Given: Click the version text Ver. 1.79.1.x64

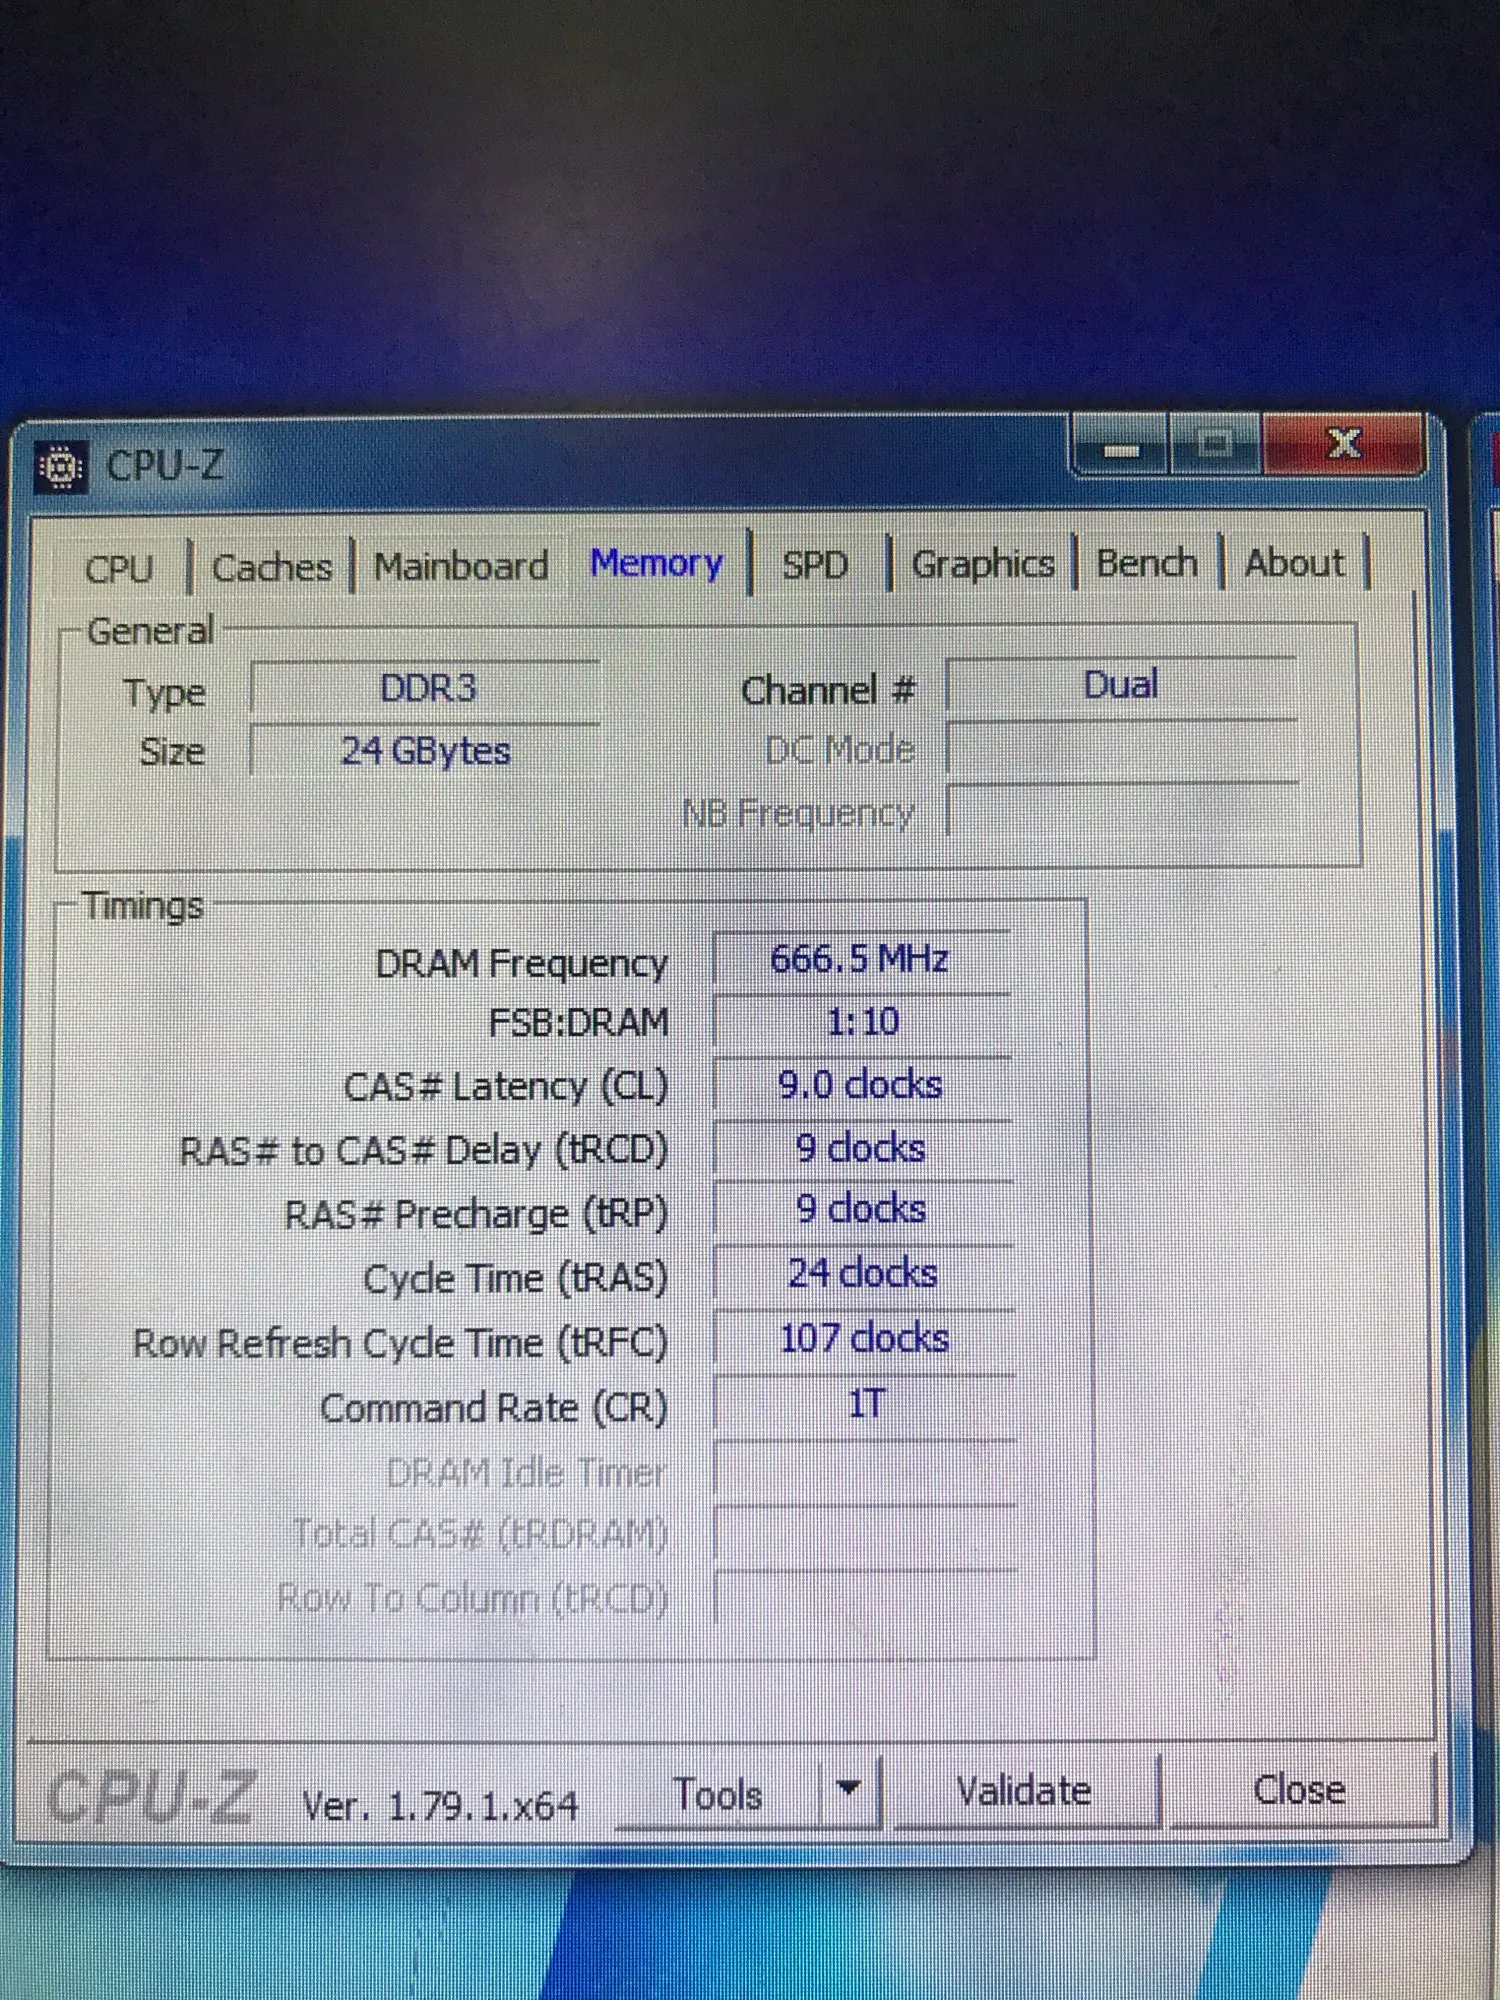Looking at the screenshot, I should click(x=441, y=1806).
